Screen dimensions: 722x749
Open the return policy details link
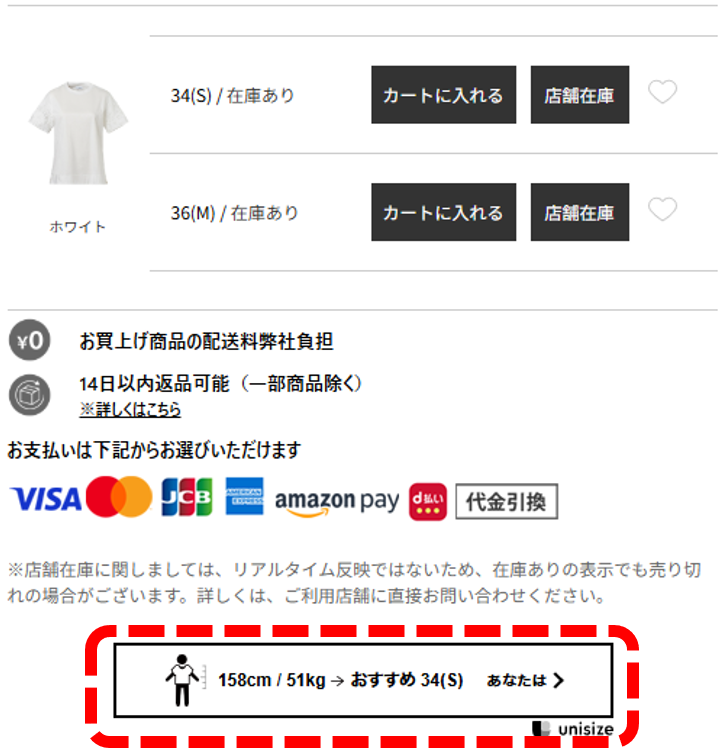tap(130, 409)
